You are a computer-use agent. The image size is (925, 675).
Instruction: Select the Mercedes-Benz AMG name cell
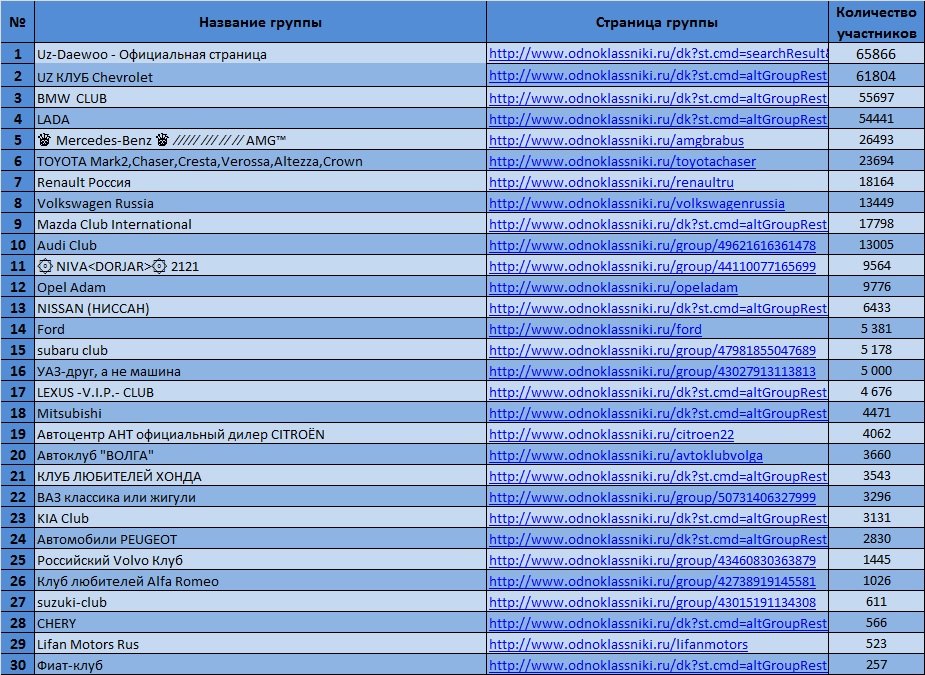pyautogui.click(x=260, y=140)
